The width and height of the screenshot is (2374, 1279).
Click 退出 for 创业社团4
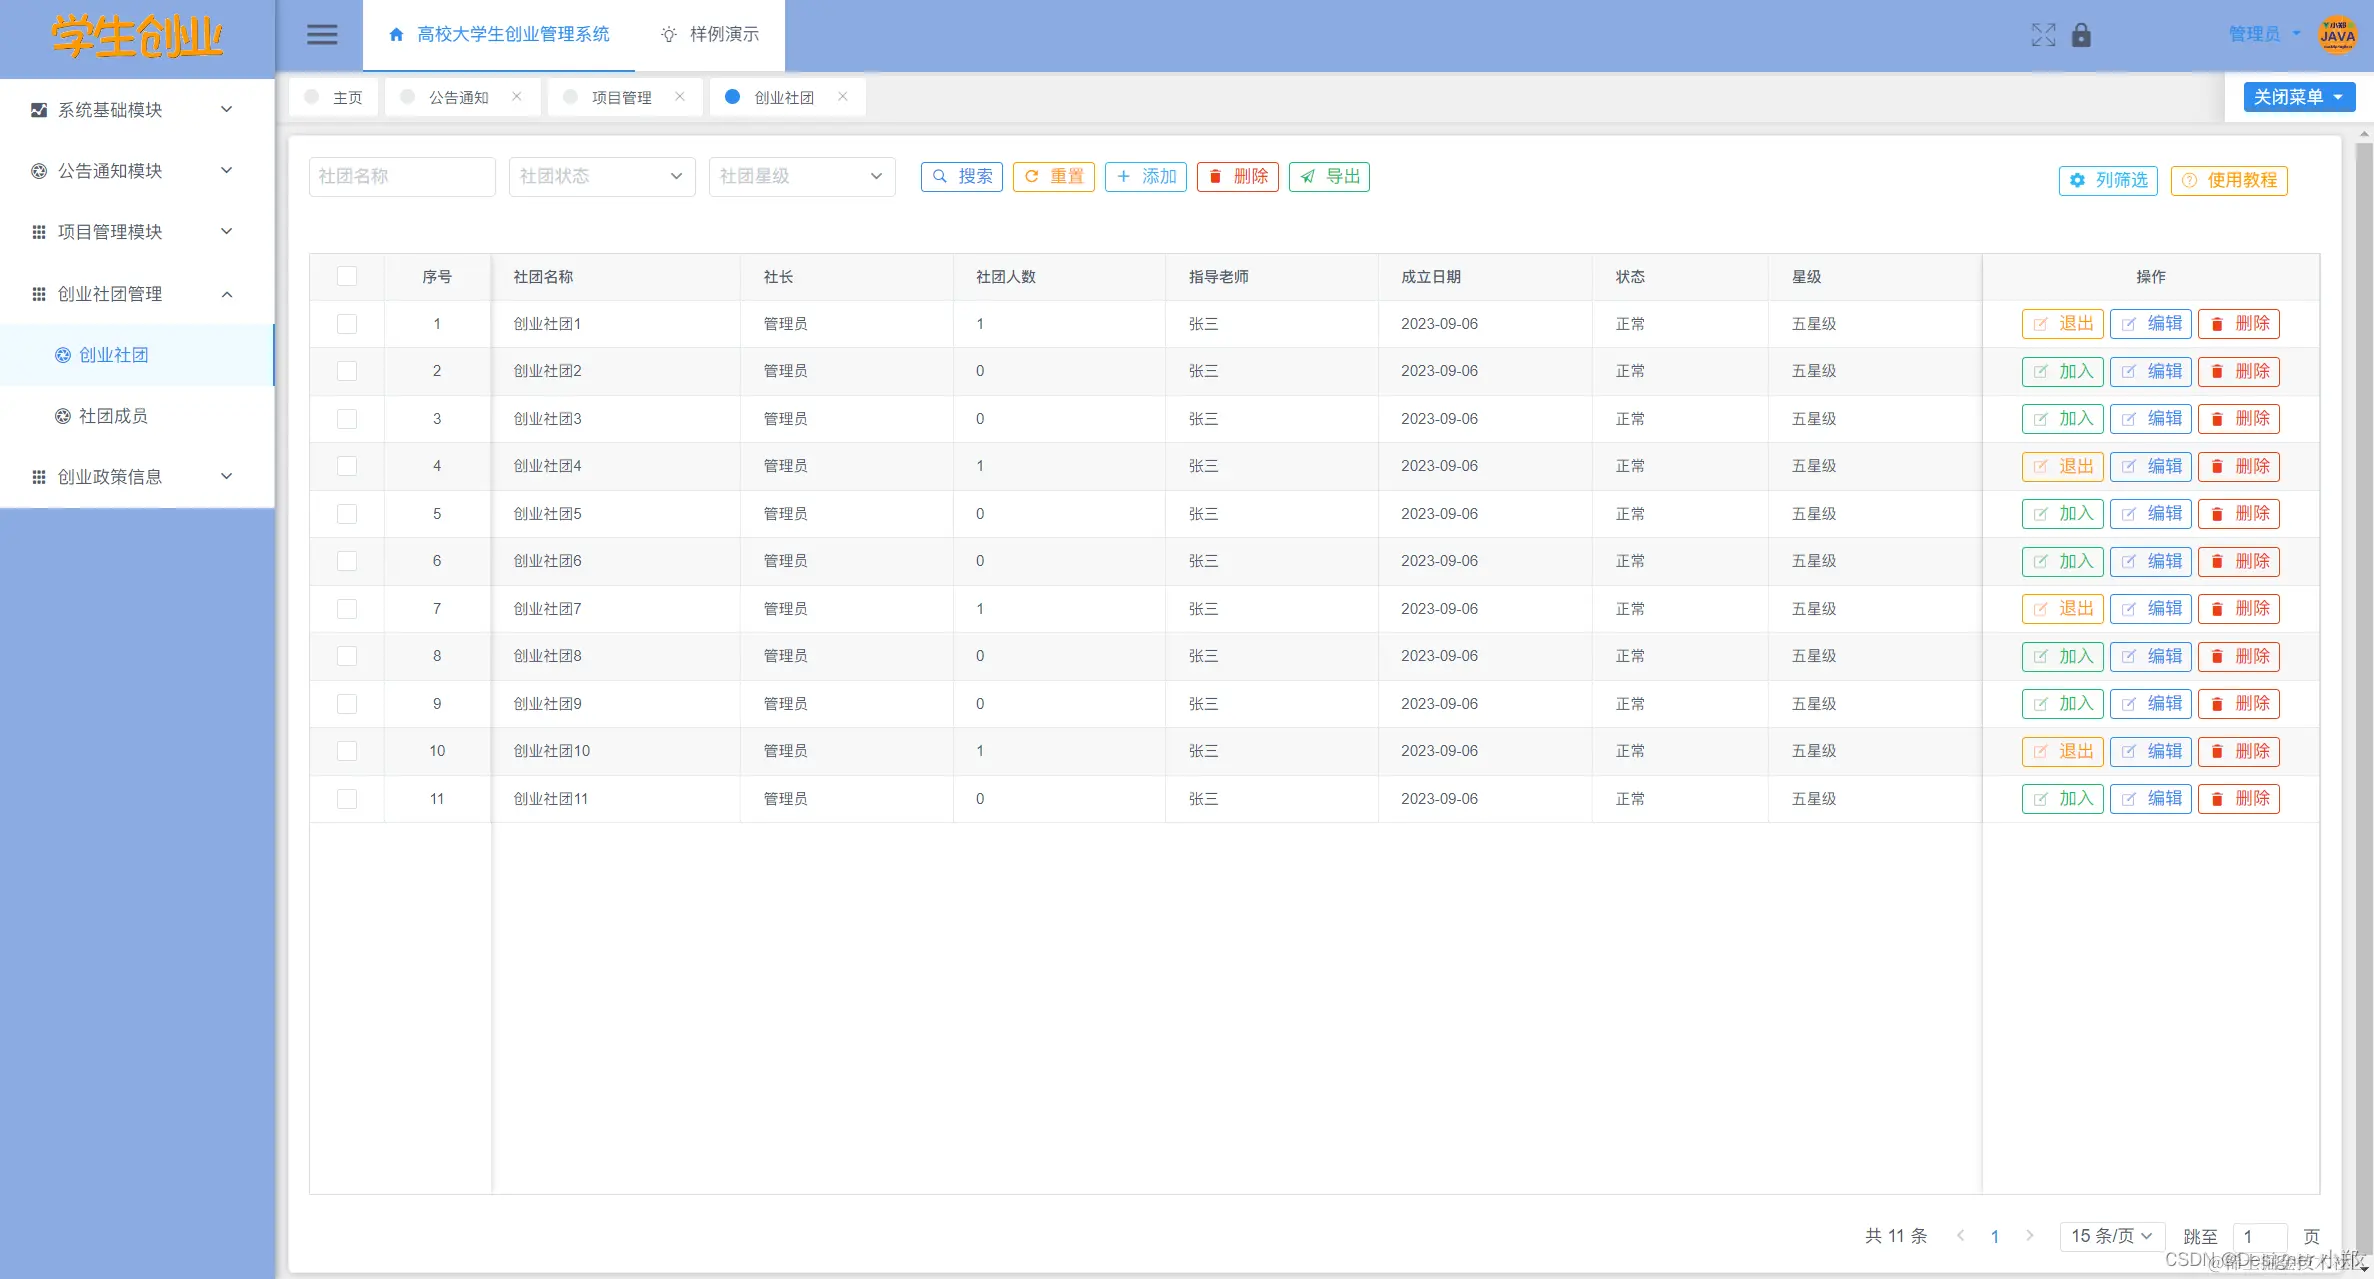[x=2062, y=466]
